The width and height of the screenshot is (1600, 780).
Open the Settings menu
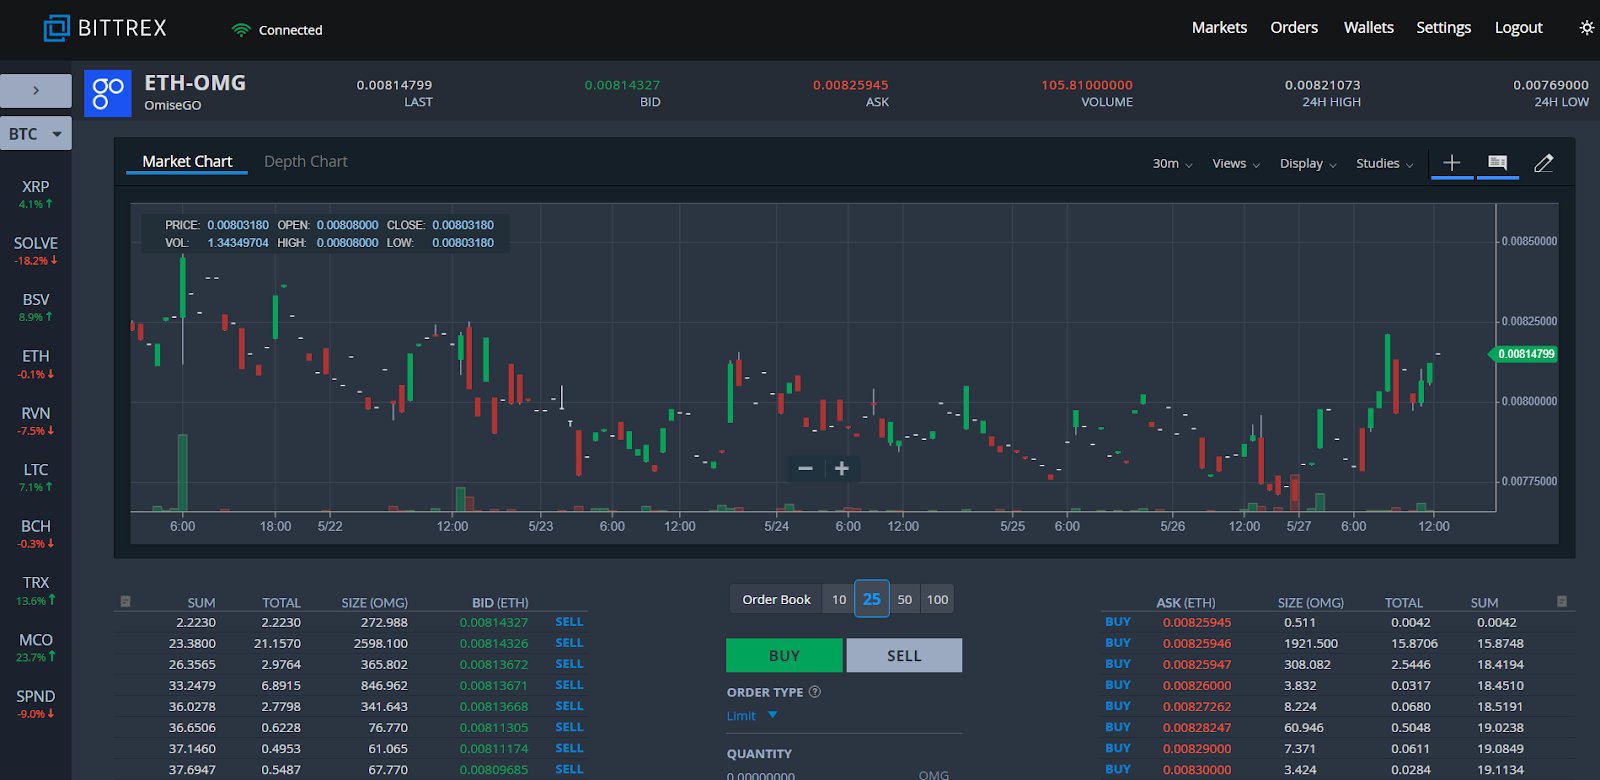pos(1443,28)
